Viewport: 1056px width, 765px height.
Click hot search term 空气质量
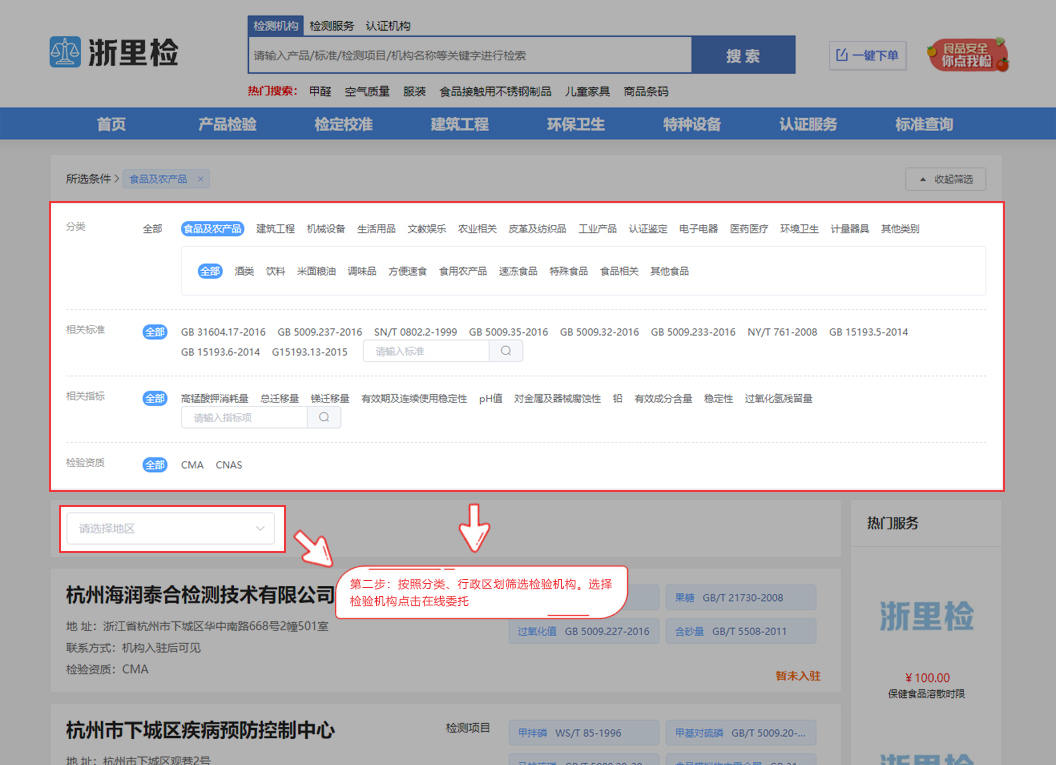(x=367, y=91)
